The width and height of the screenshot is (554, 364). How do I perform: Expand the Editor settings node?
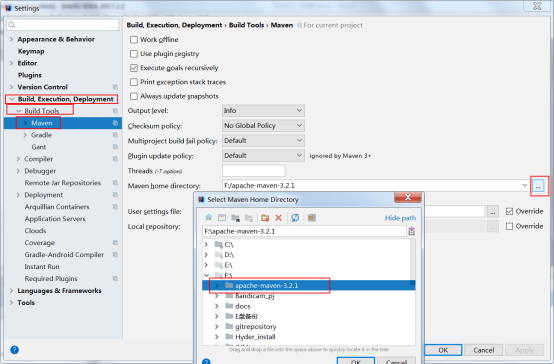pos(11,63)
